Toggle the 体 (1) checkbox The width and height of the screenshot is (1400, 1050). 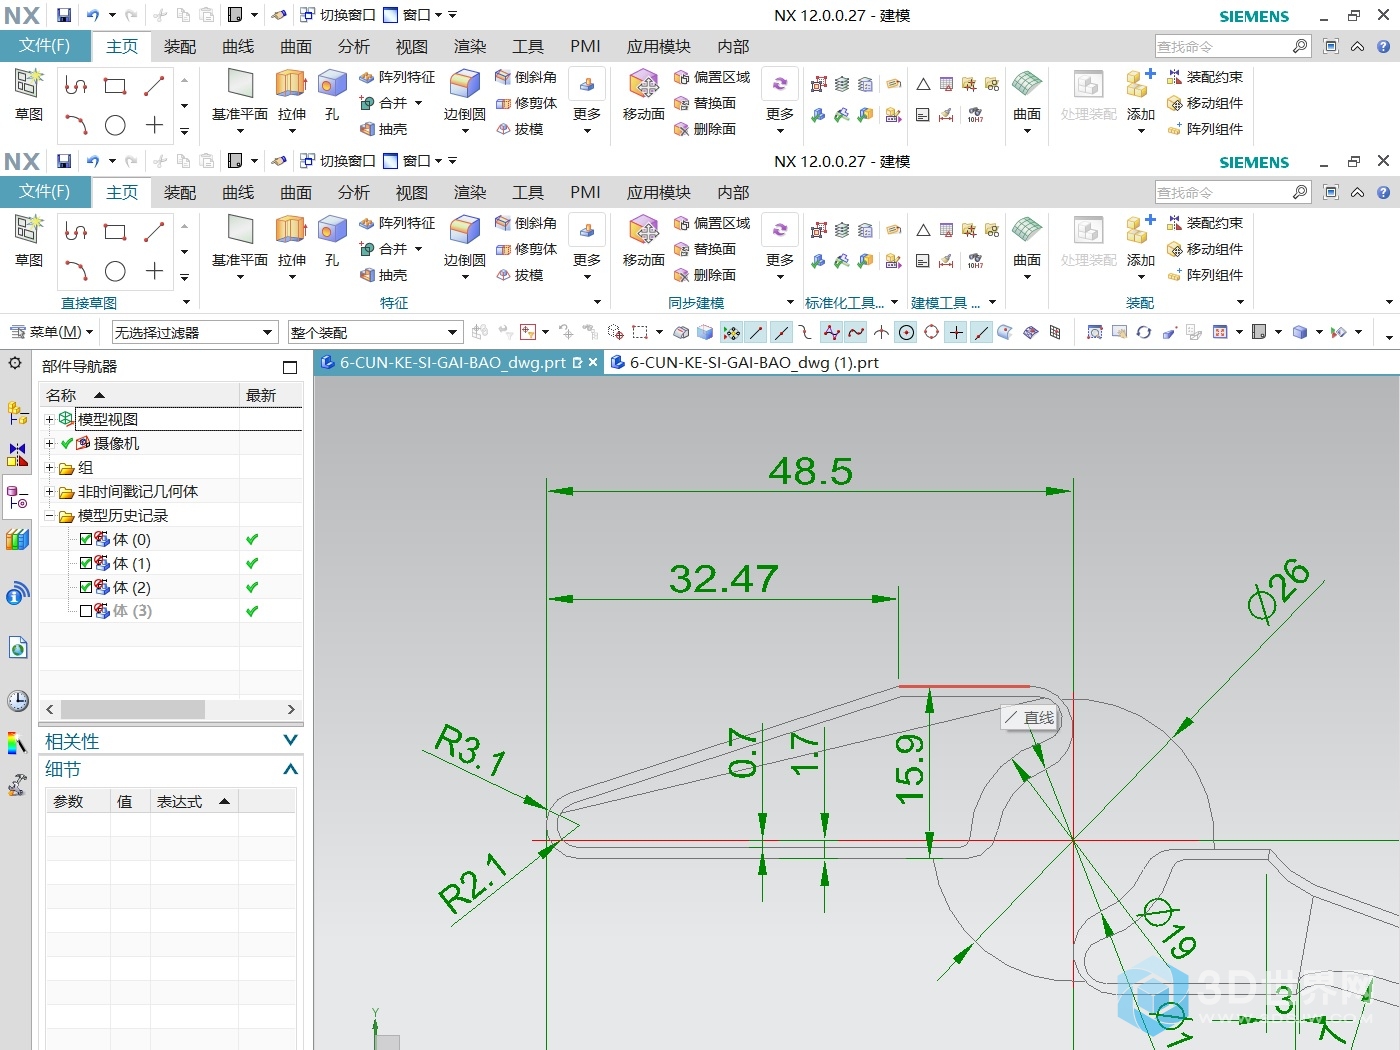click(86, 563)
